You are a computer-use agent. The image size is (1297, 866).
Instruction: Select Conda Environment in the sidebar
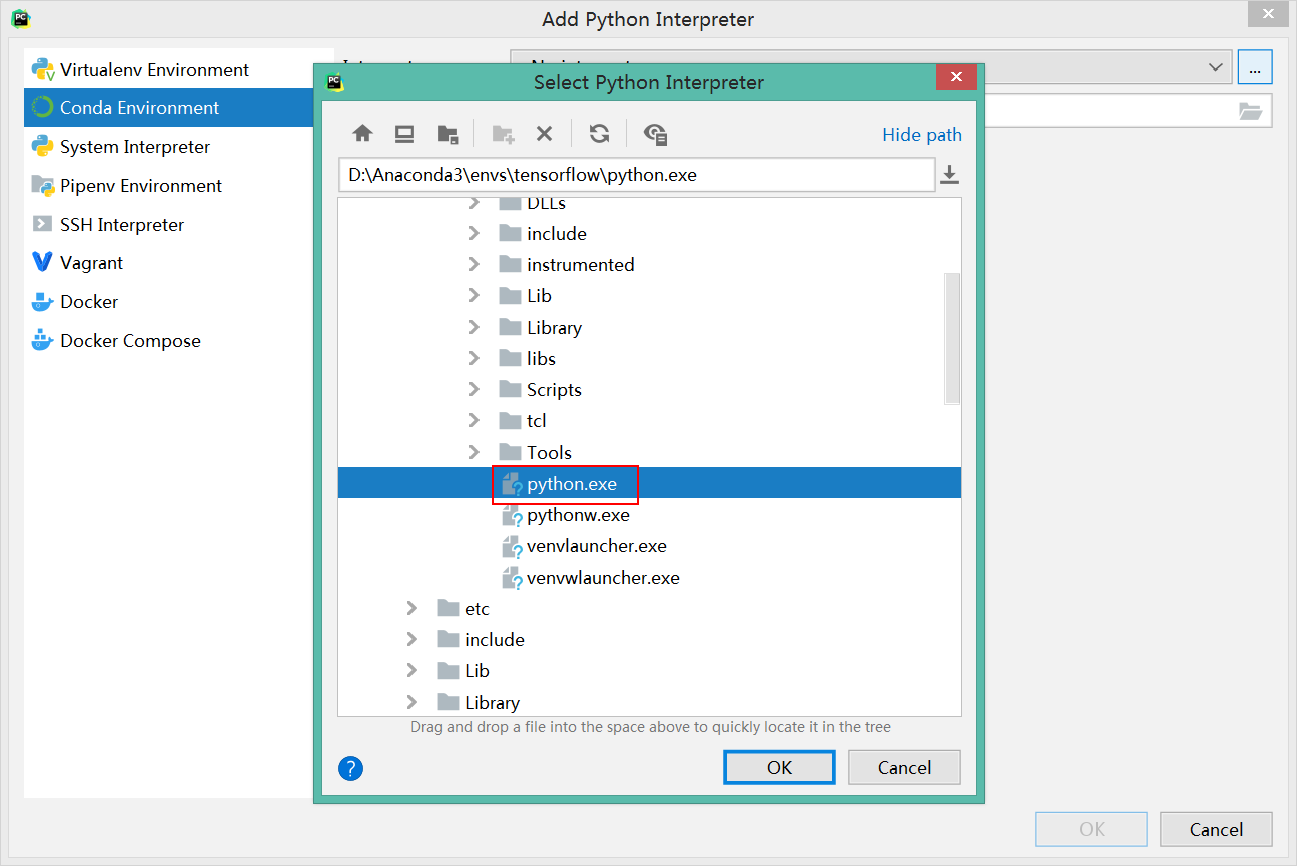(169, 108)
